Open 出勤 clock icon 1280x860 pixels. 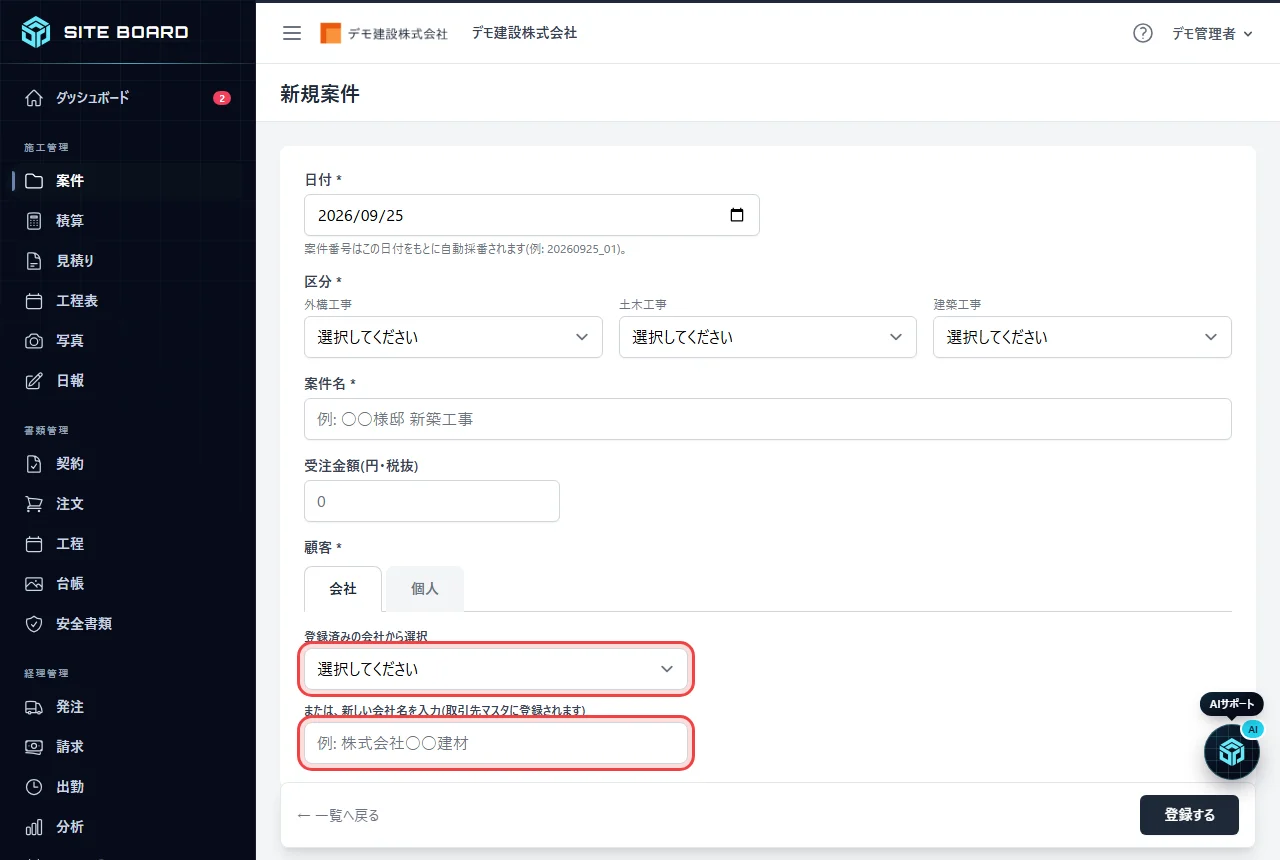pyautogui.click(x=34, y=787)
